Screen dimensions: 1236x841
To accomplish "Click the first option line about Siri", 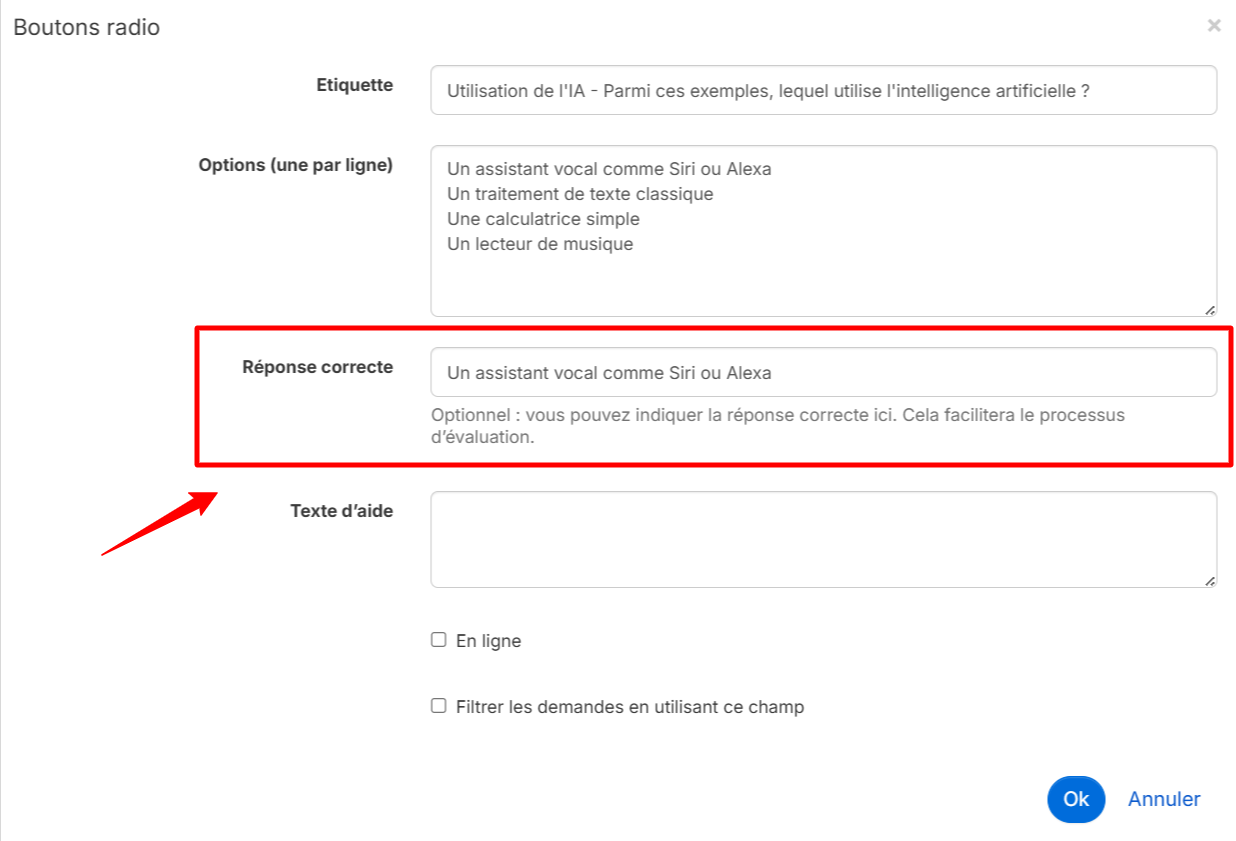I will click(609, 169).
